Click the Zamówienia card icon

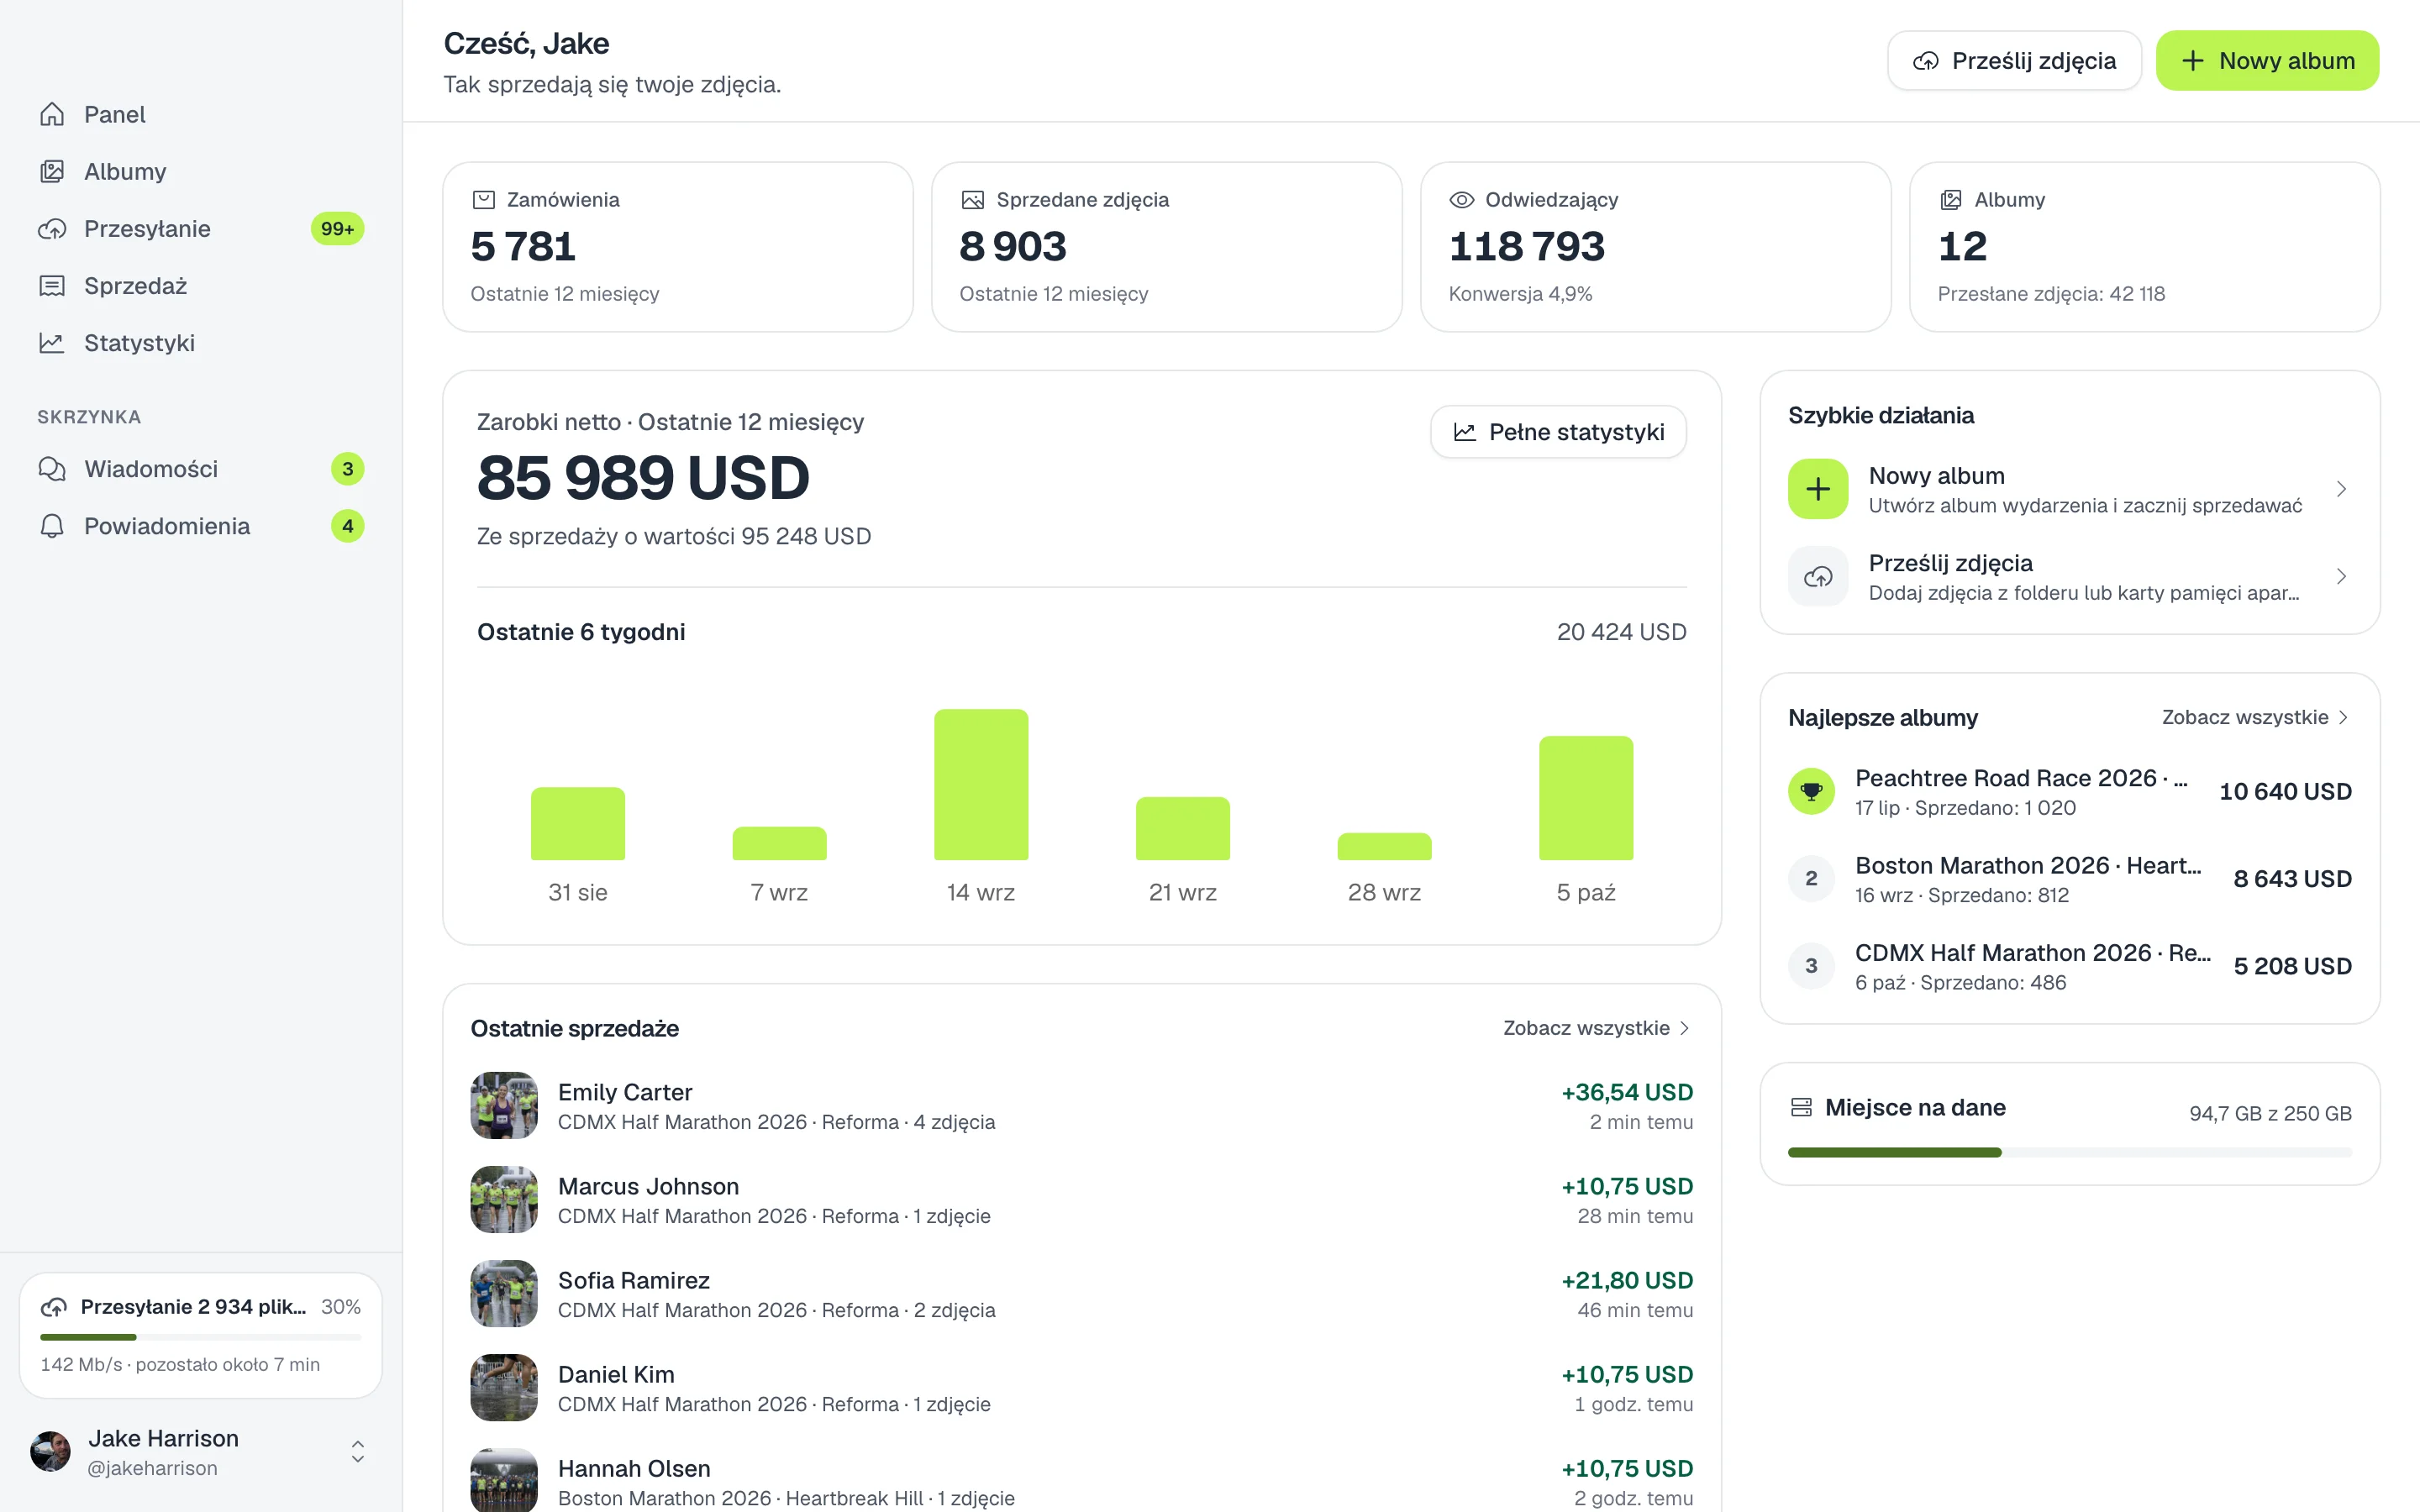click(483, 200)
